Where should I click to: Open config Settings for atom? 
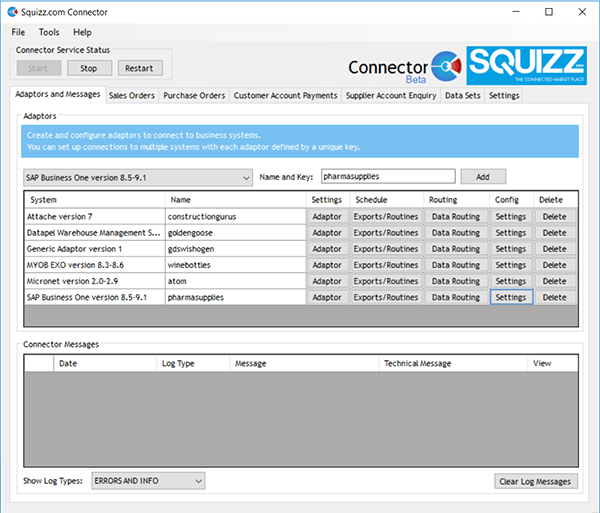[511, 281]
